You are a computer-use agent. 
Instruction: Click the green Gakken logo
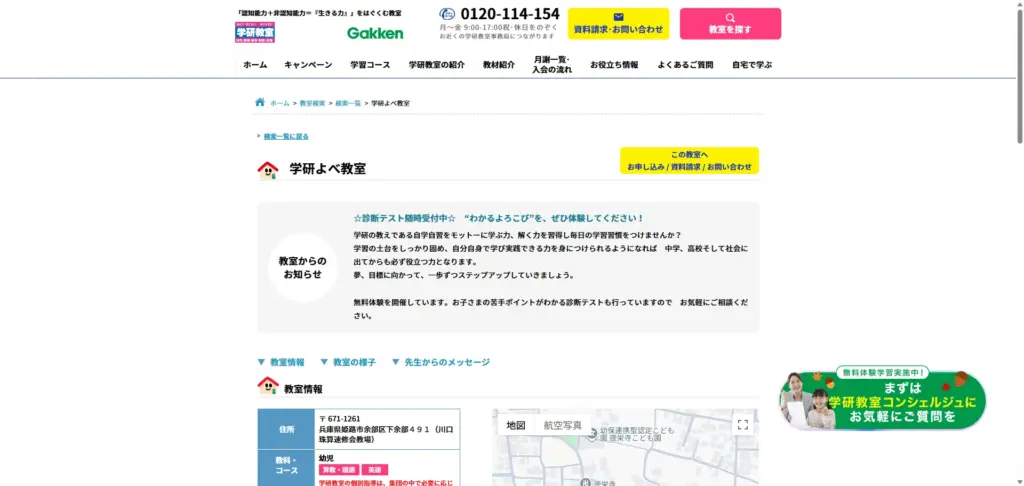coord(375,33)
